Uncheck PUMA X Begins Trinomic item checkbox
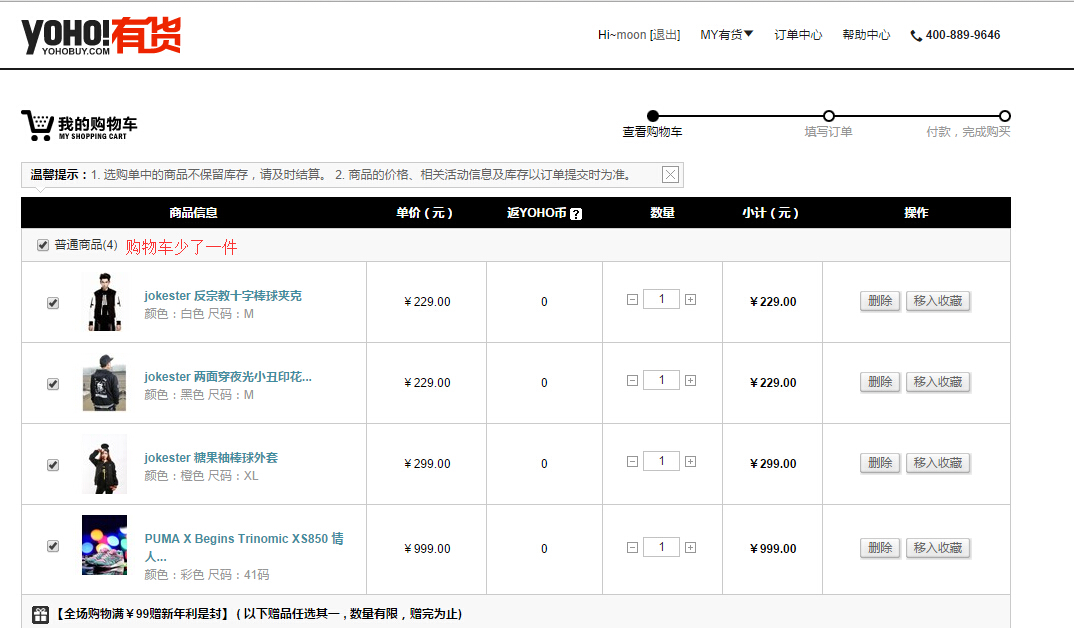 (53, 546)
